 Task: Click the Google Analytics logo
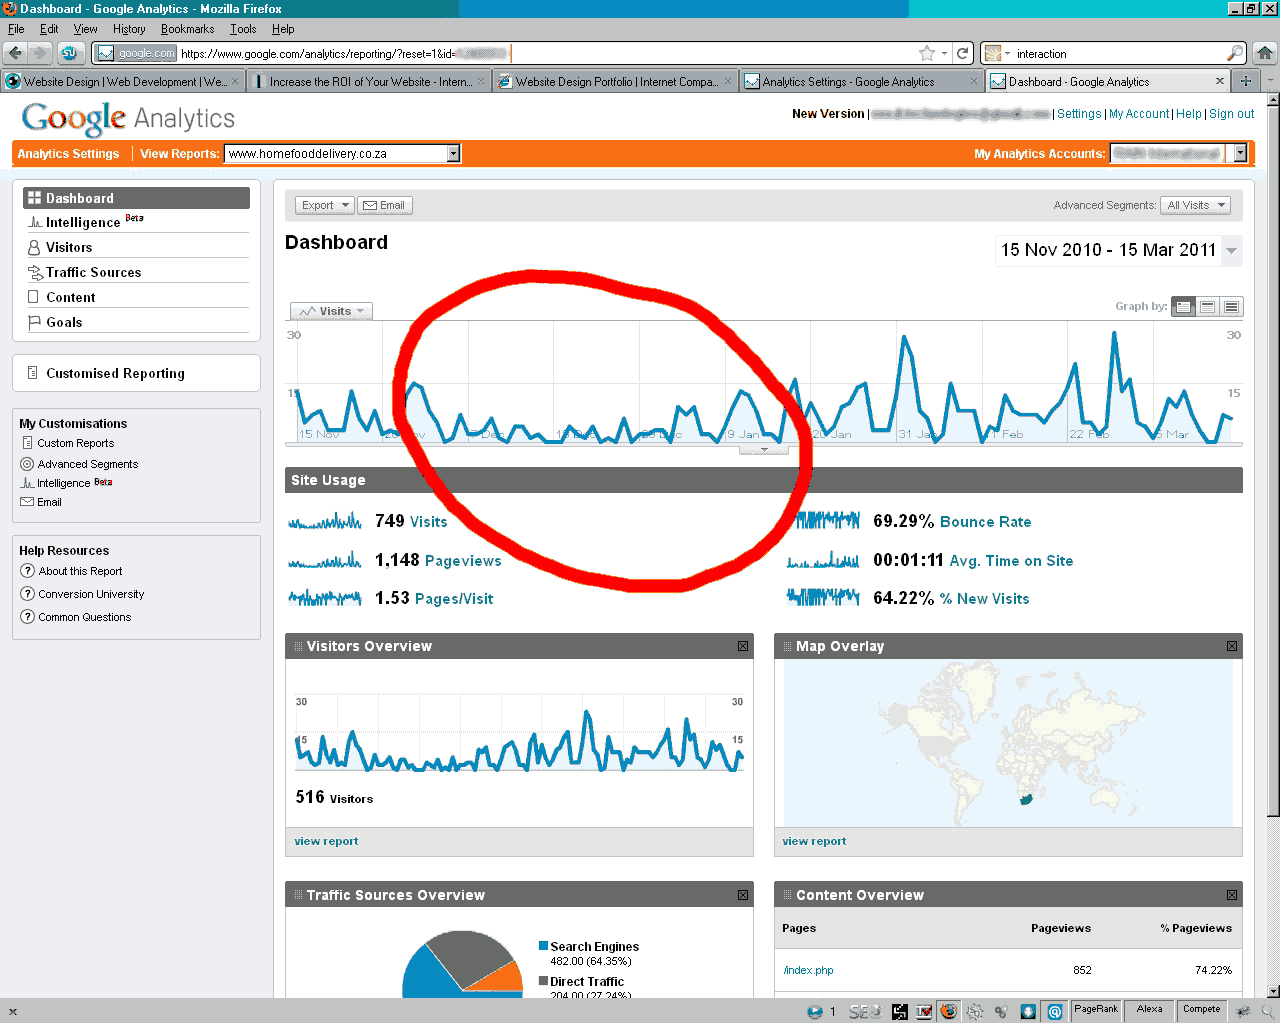tap(128, 118)
